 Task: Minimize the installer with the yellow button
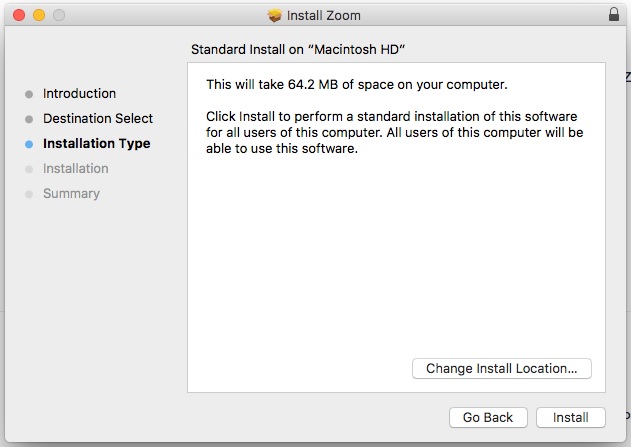[39, 15]
